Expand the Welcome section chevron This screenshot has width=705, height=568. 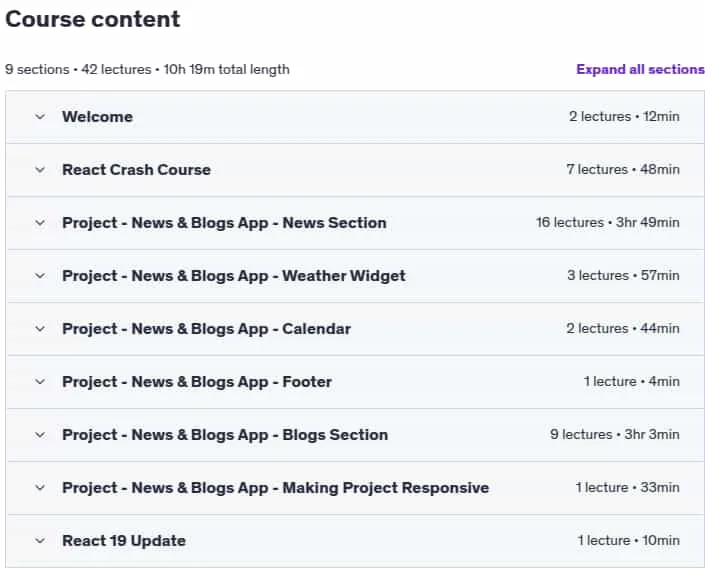tap(40, 117)
